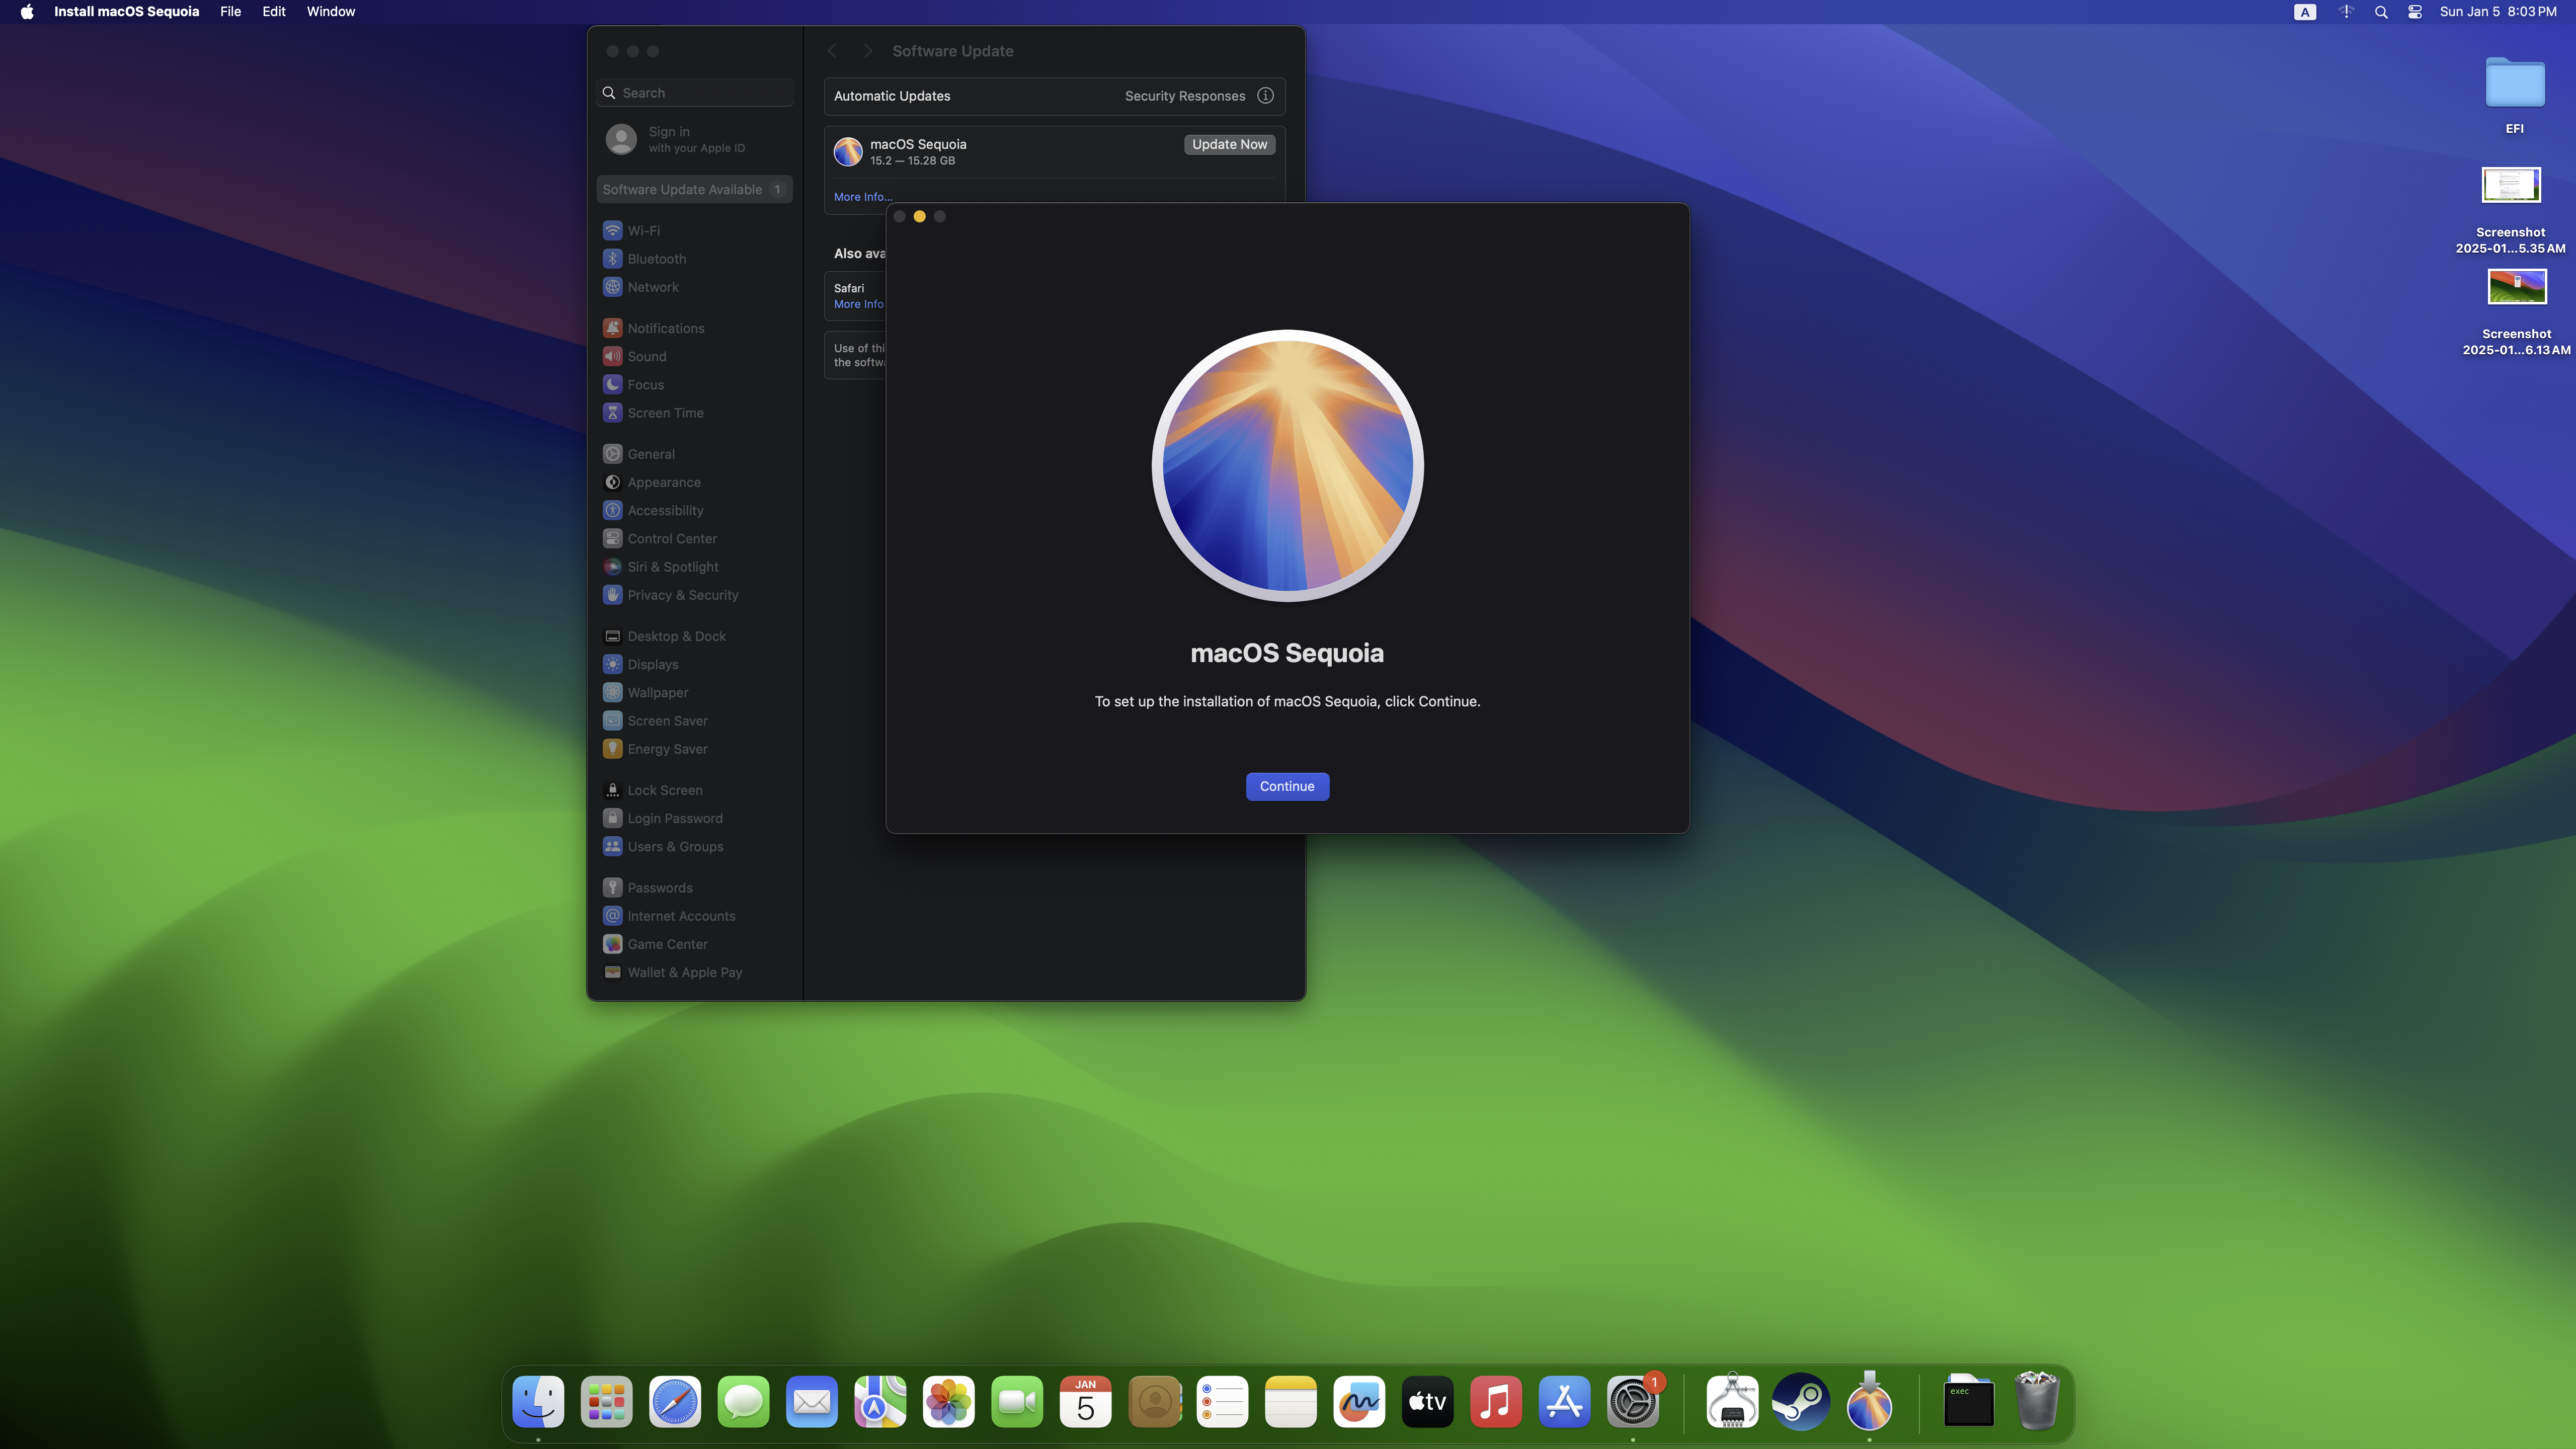
Task: Select the Screenshot 2025-01...6.13 AM file
Action: pos(2516,312)
